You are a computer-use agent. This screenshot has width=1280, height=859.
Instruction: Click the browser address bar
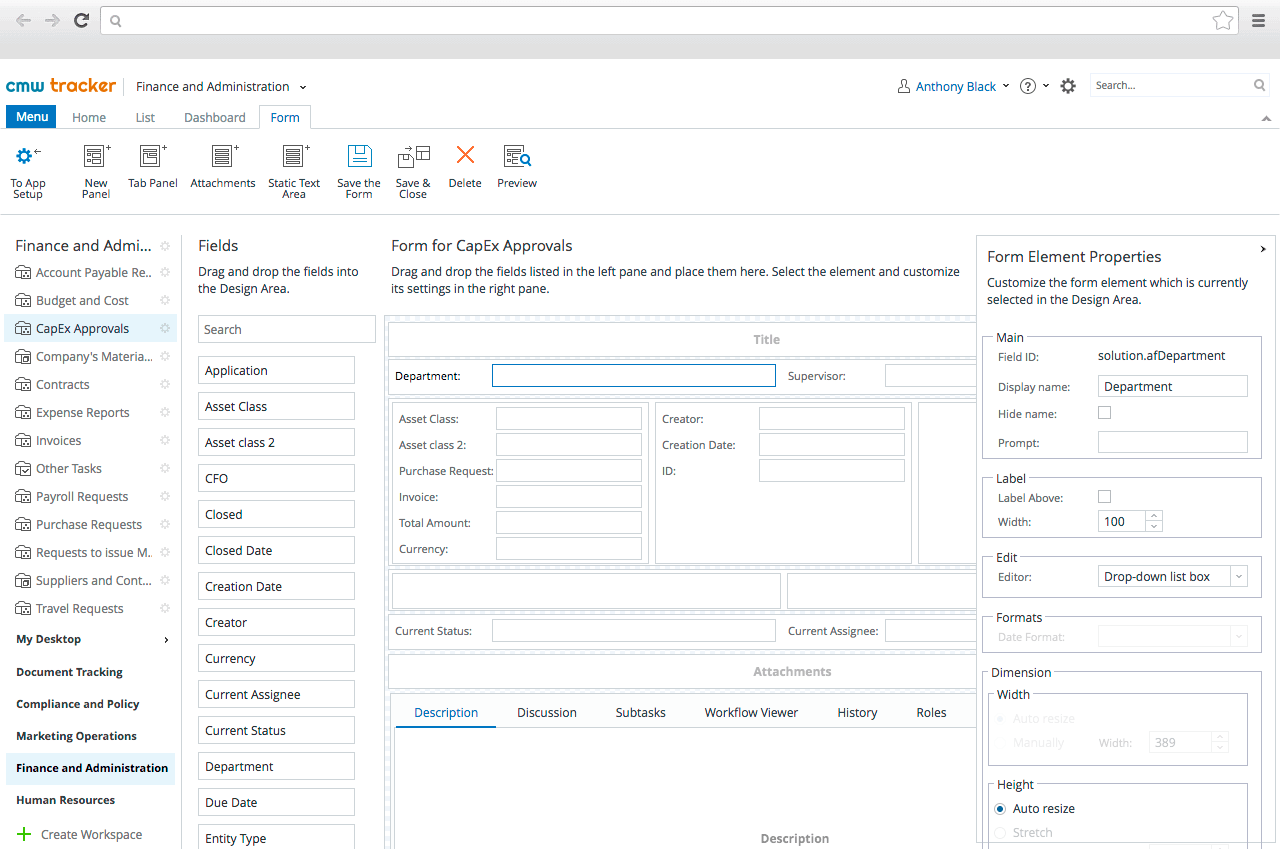[668, 20]
